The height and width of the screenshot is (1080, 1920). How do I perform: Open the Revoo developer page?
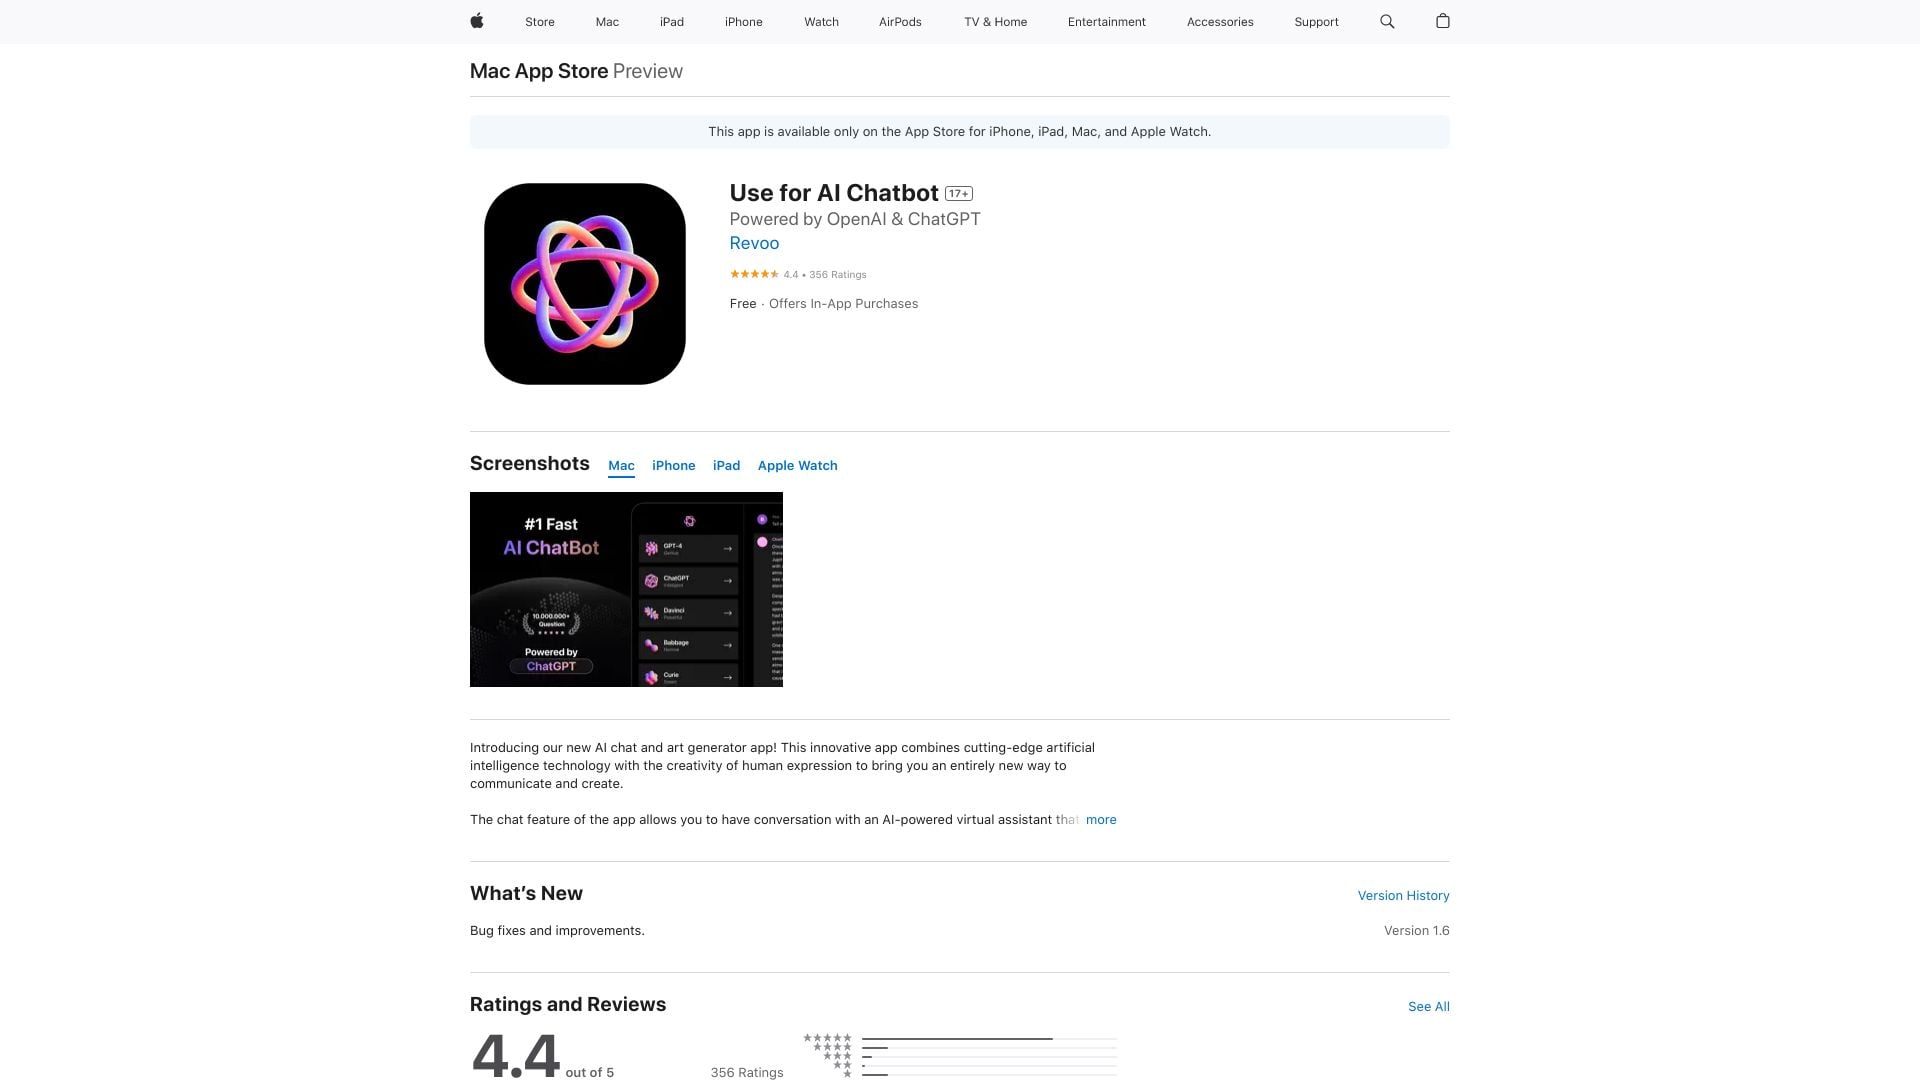pyautogui.click(x=755, y=243)
